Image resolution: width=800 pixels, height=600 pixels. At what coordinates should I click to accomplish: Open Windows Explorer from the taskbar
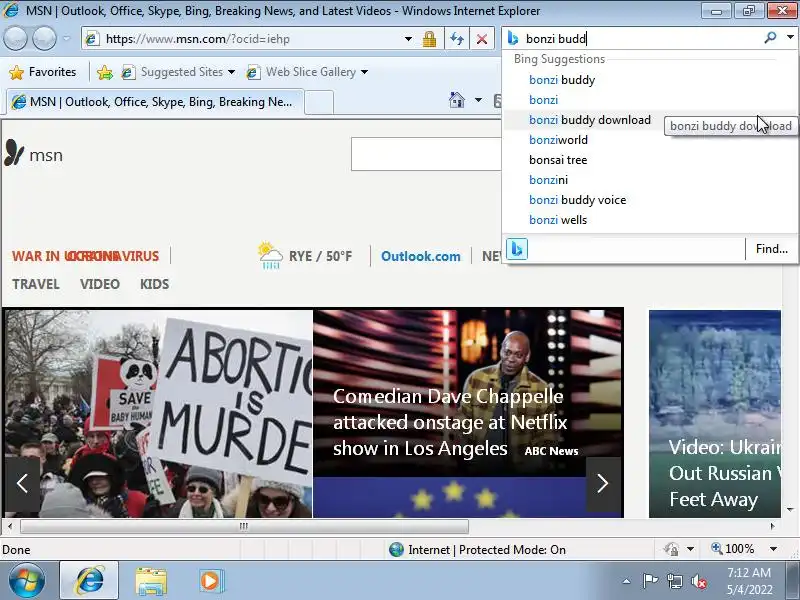[x=151, y=581]
